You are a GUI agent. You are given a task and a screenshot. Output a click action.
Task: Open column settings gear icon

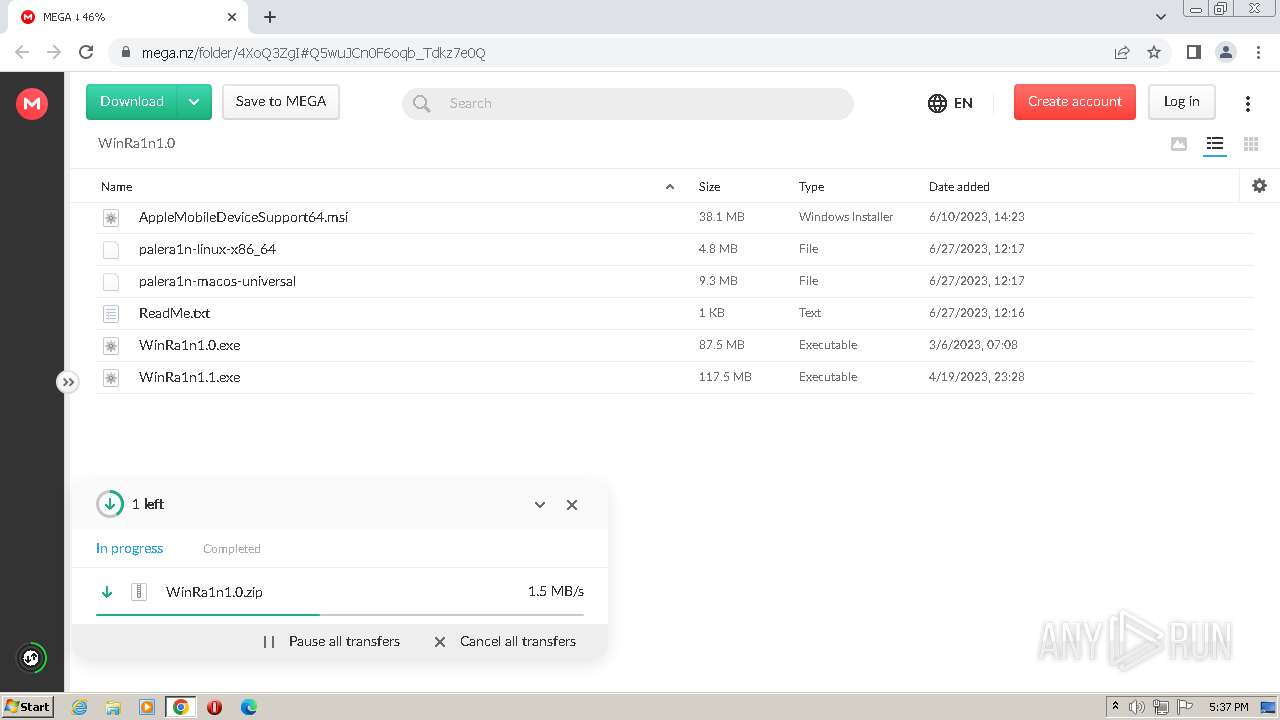(x=1259, y=185)
